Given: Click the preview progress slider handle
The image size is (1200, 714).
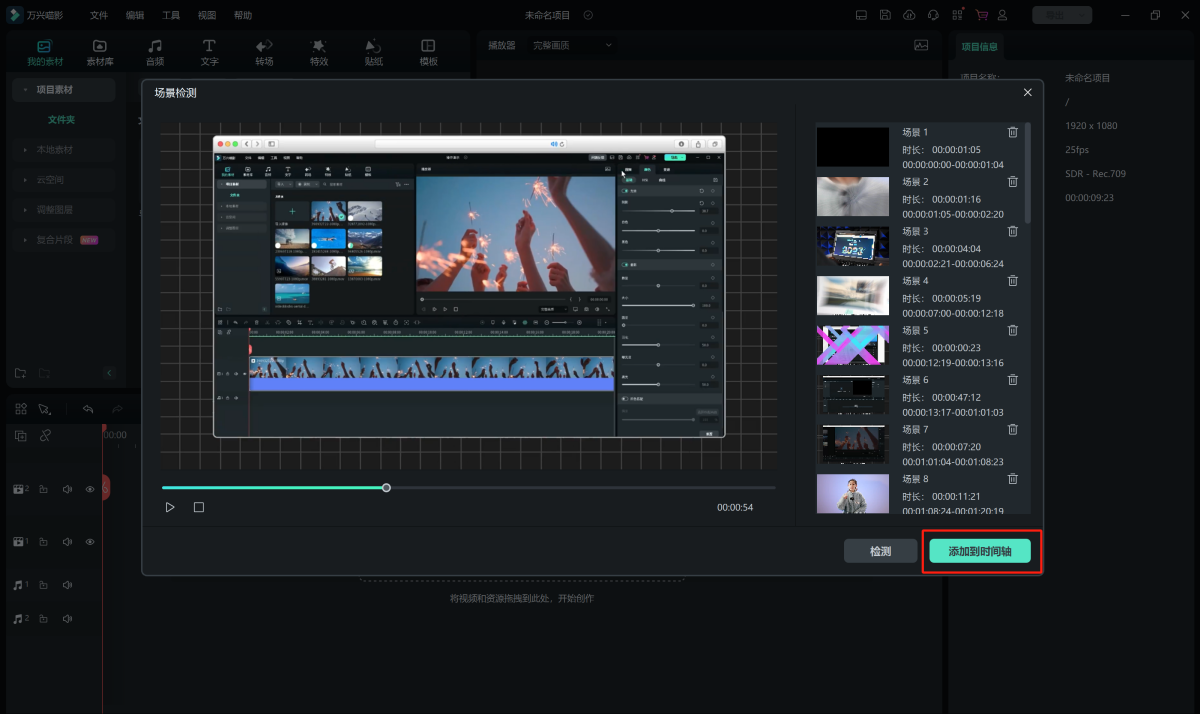Looking at the screenshot, I should click(386, 488).
